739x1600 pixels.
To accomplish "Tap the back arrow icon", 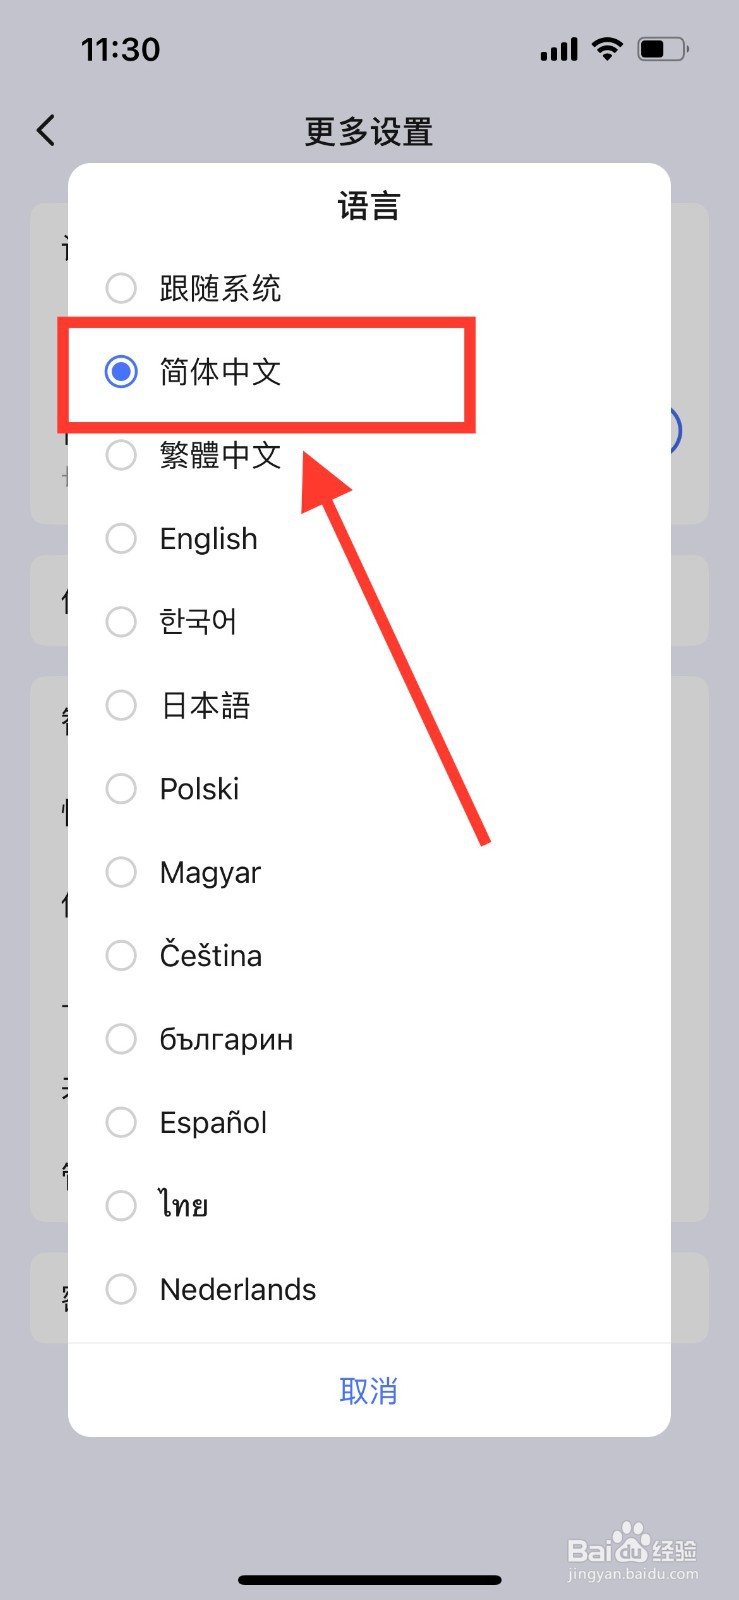I will point(46,130).
